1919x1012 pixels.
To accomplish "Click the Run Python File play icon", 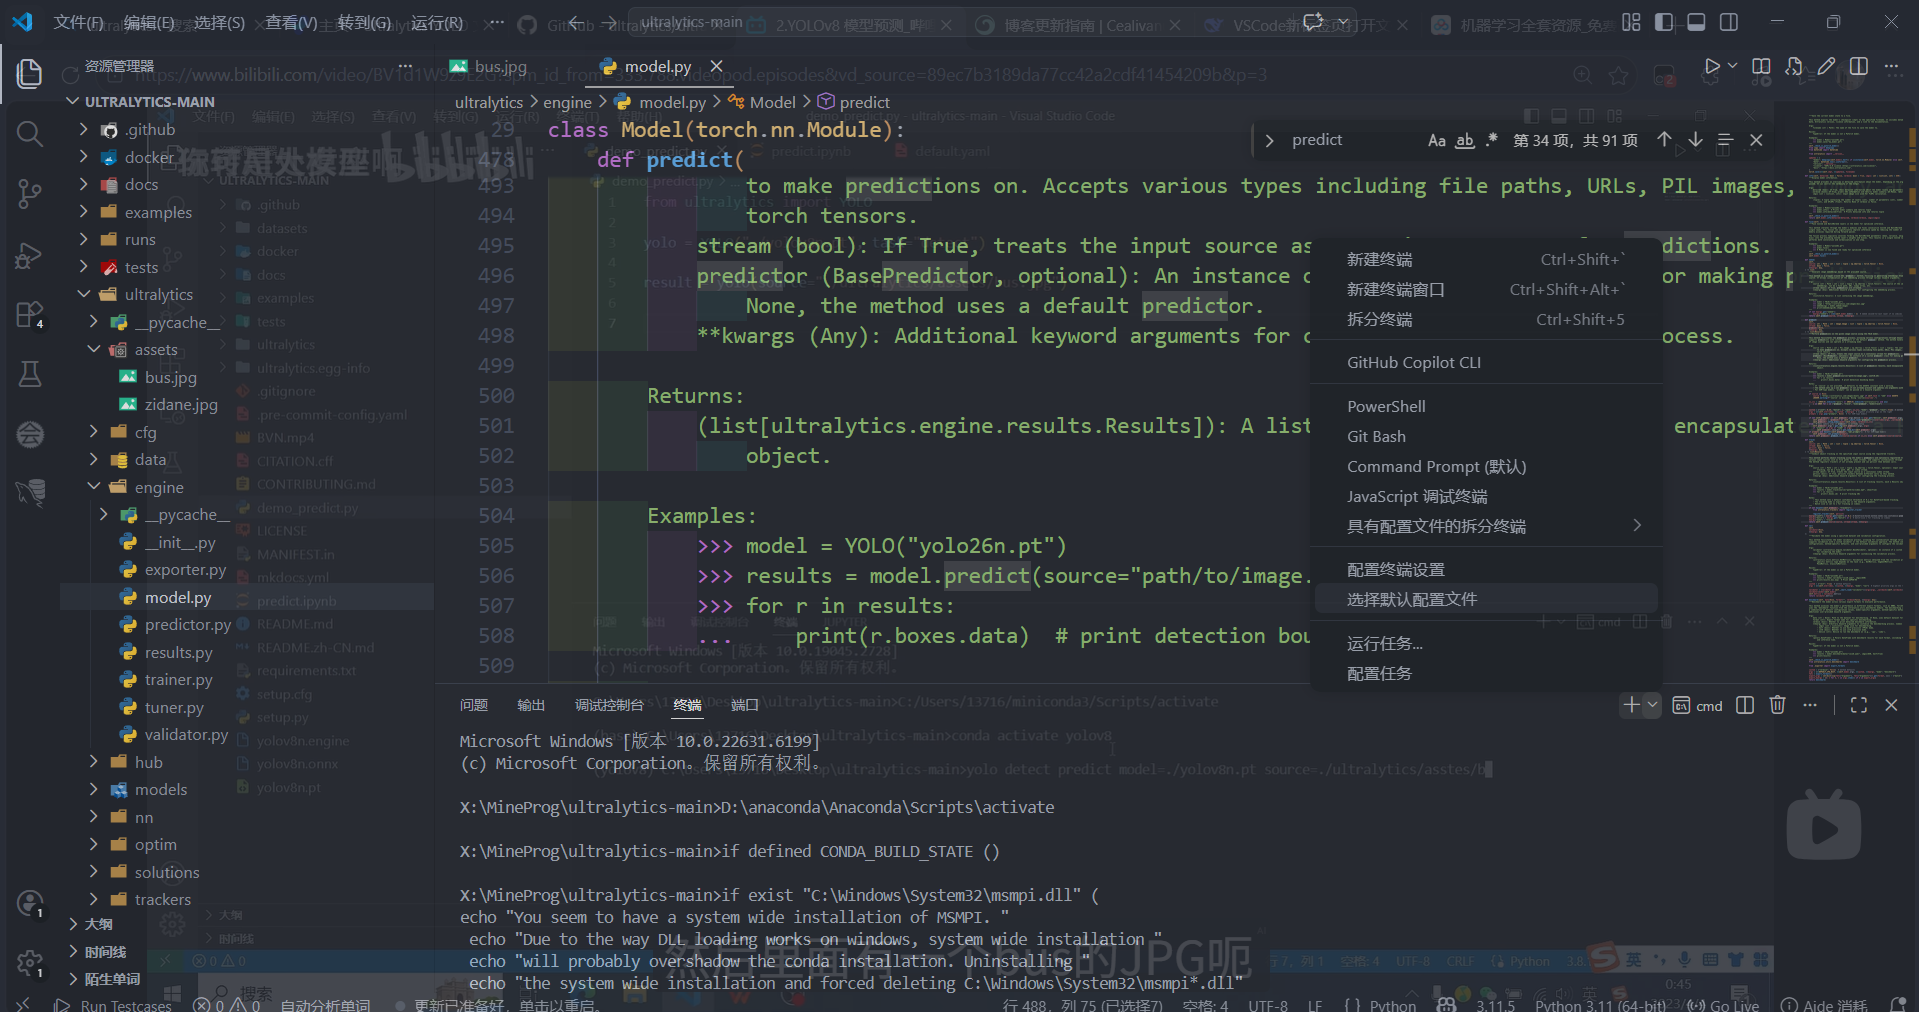I will tap(1711, 67).
